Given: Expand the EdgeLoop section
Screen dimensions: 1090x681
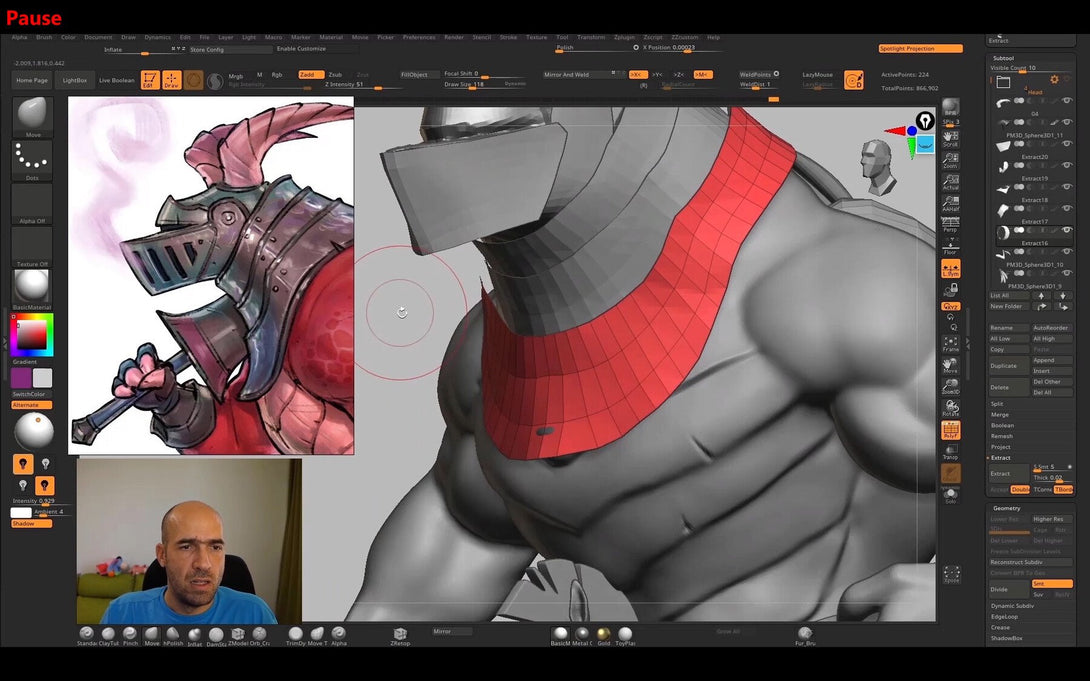Looking at the screenshot, I should point(1004,616).
